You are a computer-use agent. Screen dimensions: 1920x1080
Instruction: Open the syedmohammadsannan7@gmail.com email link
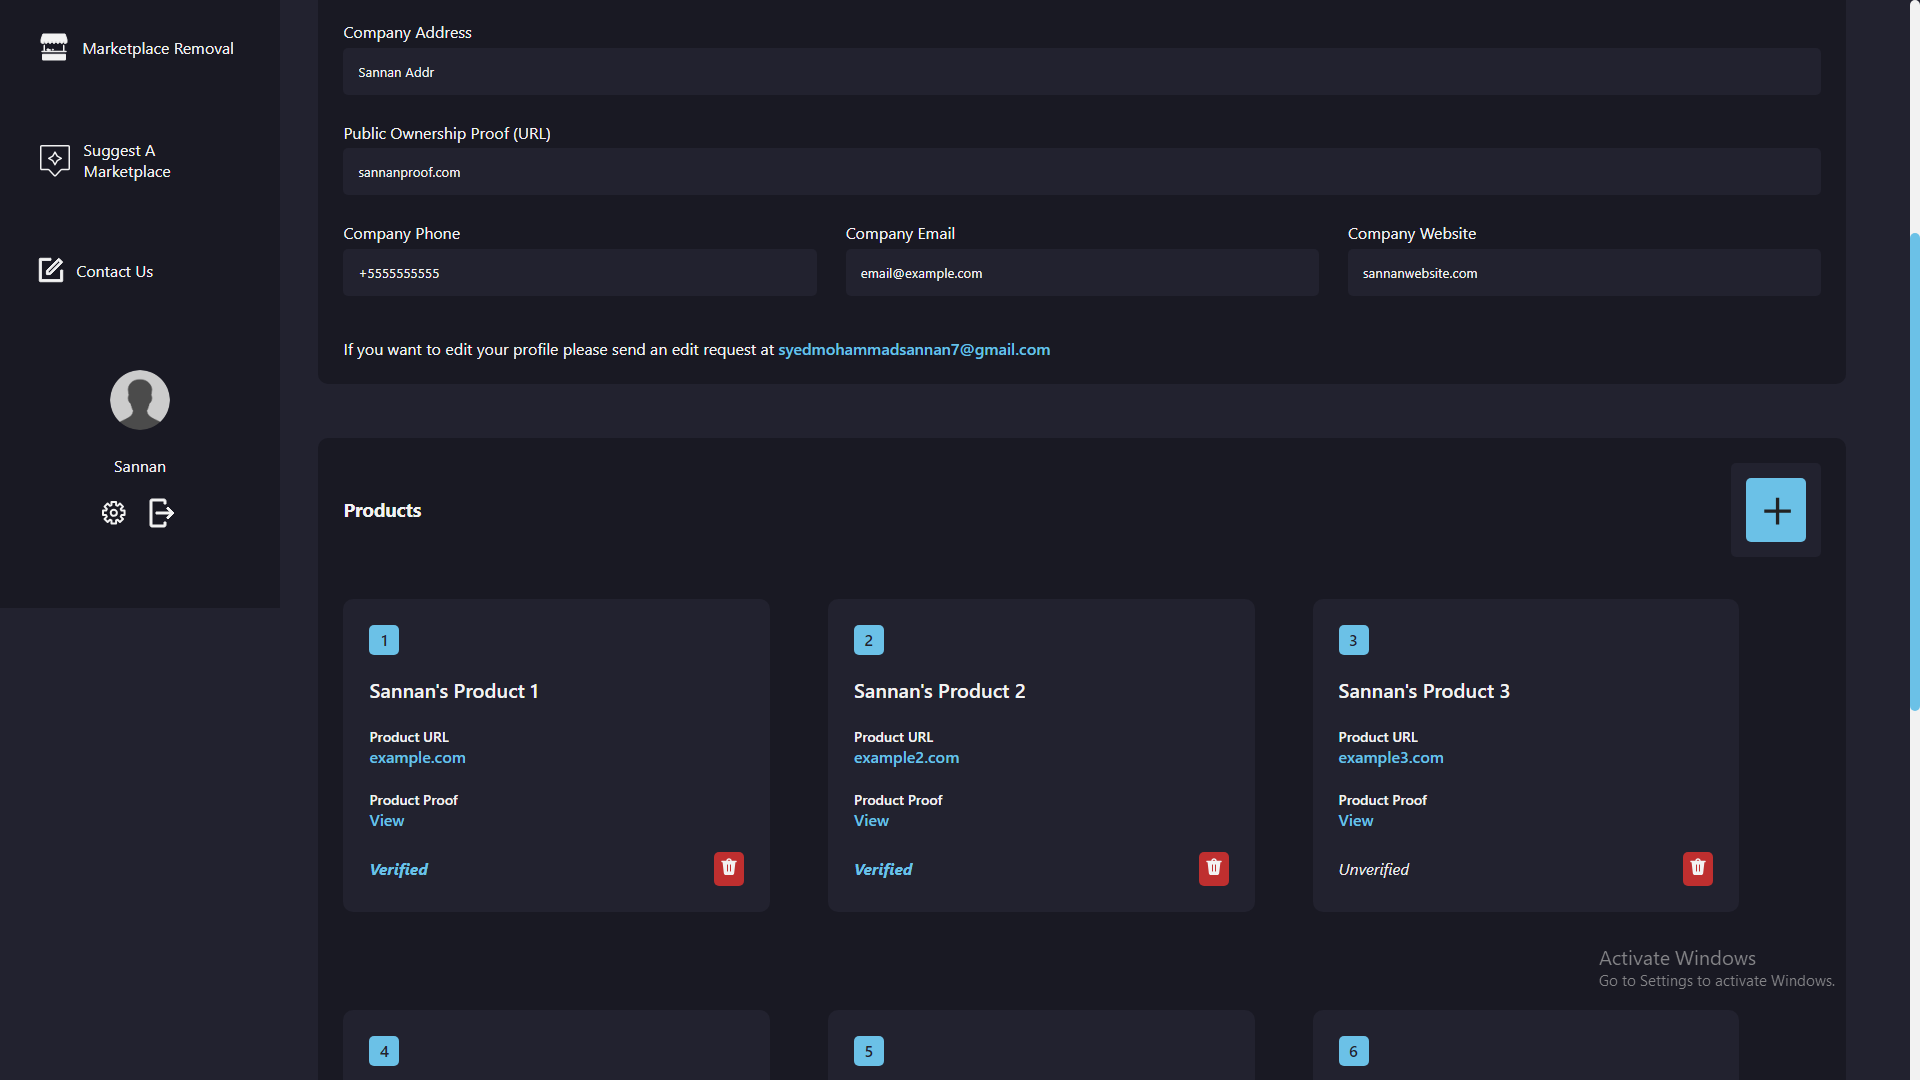(913, 349)
